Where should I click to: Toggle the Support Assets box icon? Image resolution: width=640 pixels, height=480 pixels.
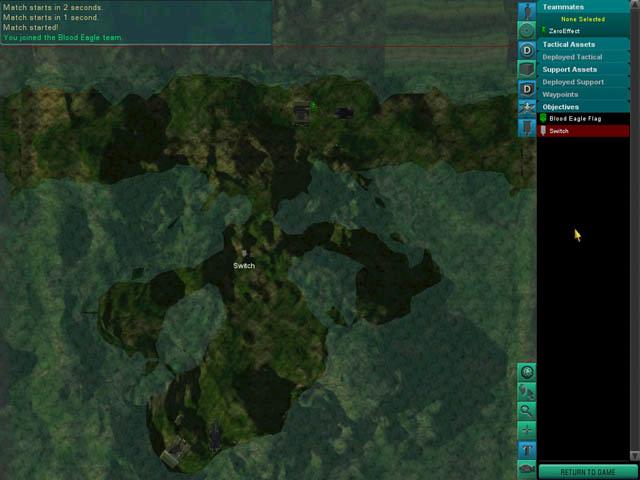click(x=527, y=69)
